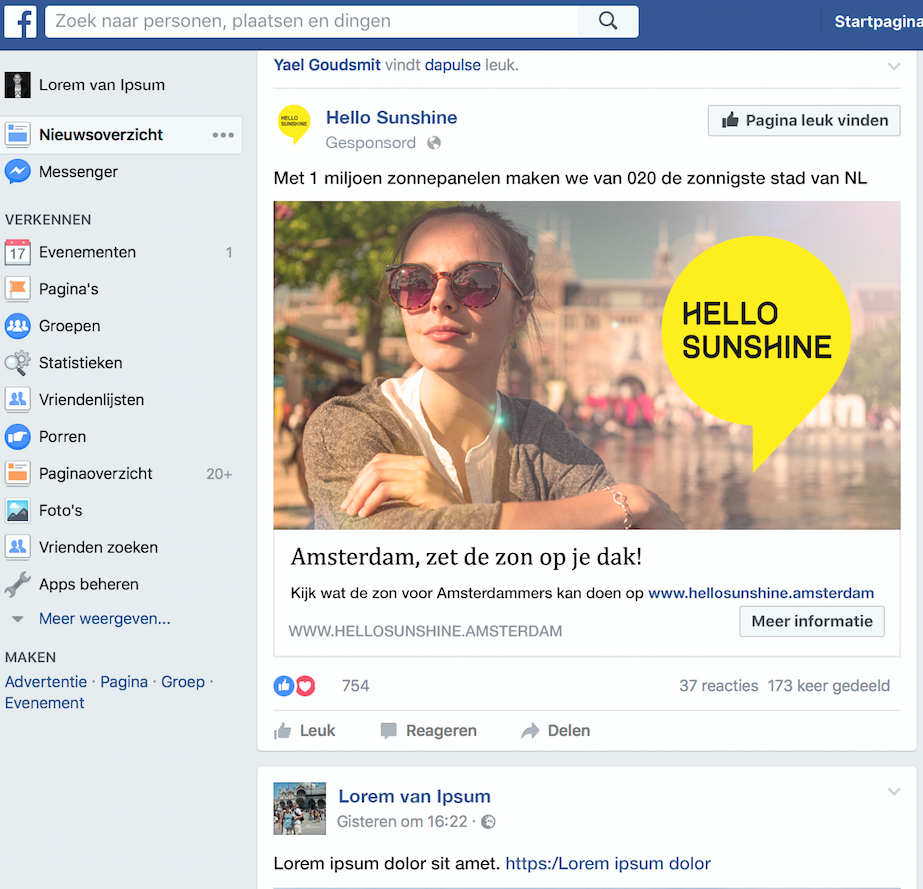
Task: Click the Foto's picture icon
Action: click(18, 510)
